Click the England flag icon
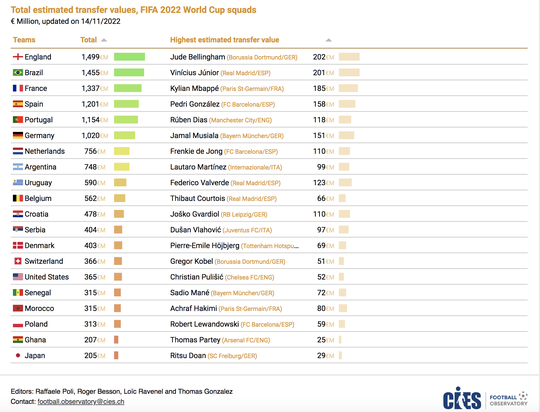The image size is (540, 412). pos(18,56)
